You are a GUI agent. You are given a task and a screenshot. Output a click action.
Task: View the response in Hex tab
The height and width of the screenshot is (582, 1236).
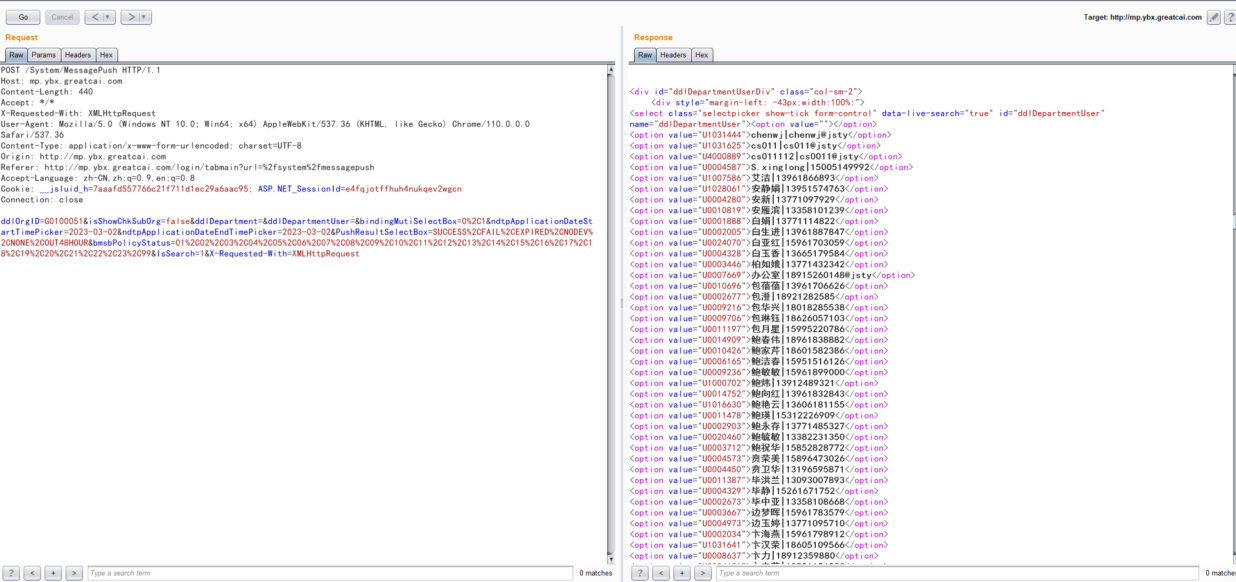pyautogui.click(x=702, y=55)
